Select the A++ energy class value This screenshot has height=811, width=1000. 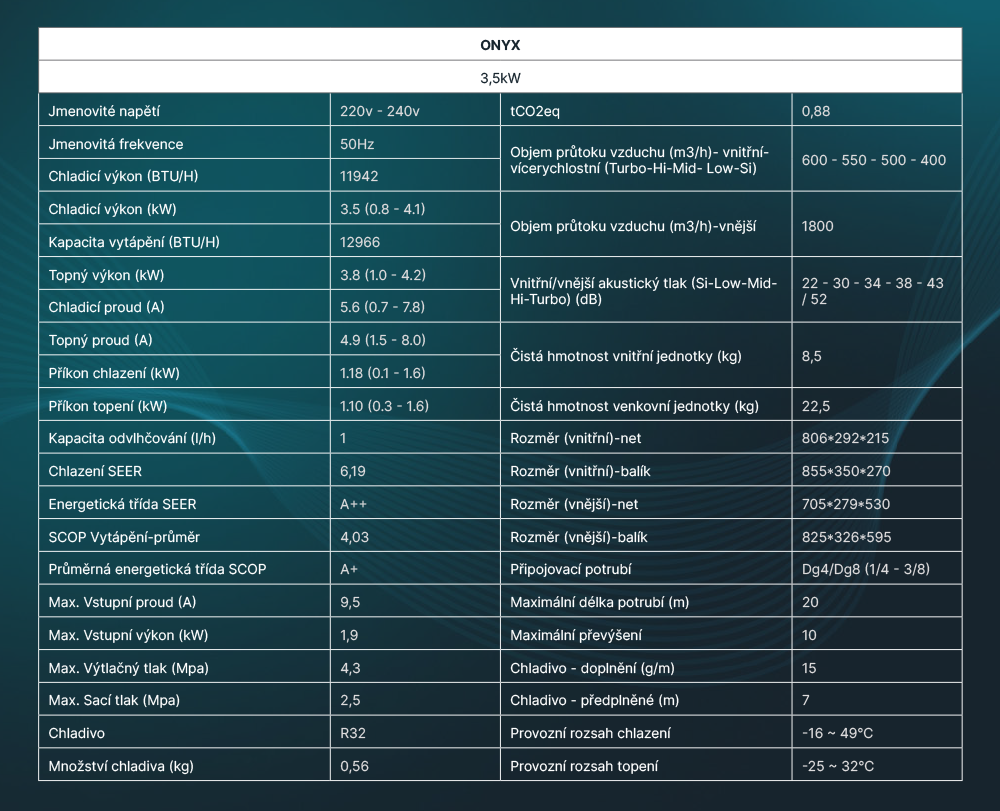(355, 504)
